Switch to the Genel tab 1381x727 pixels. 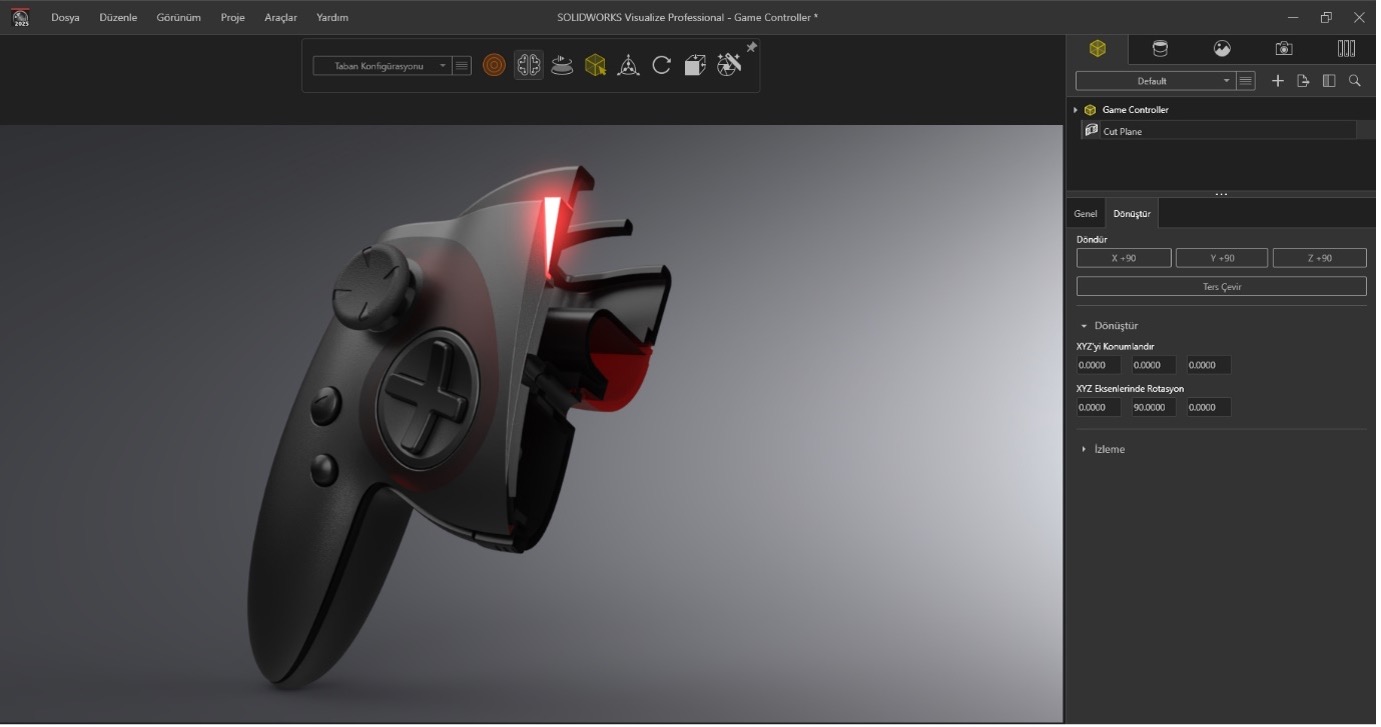point(1084,213)
